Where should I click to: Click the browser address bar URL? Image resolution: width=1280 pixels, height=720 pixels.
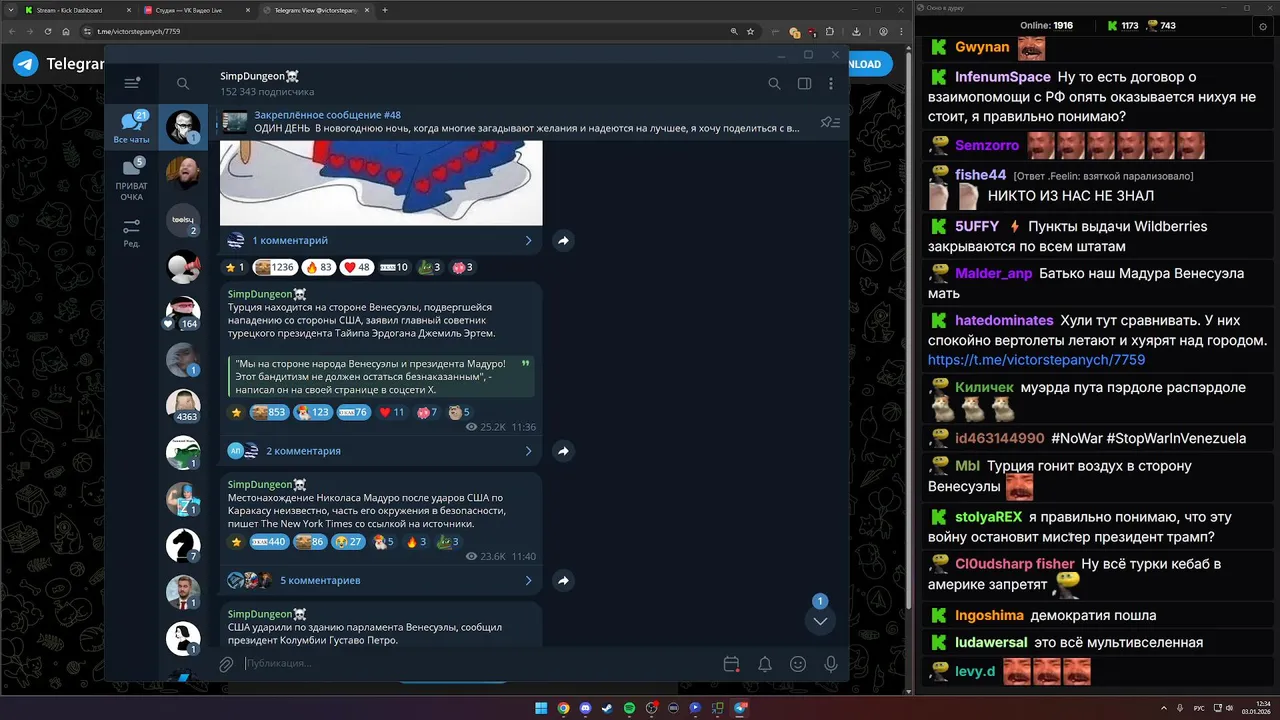[138, 31]
